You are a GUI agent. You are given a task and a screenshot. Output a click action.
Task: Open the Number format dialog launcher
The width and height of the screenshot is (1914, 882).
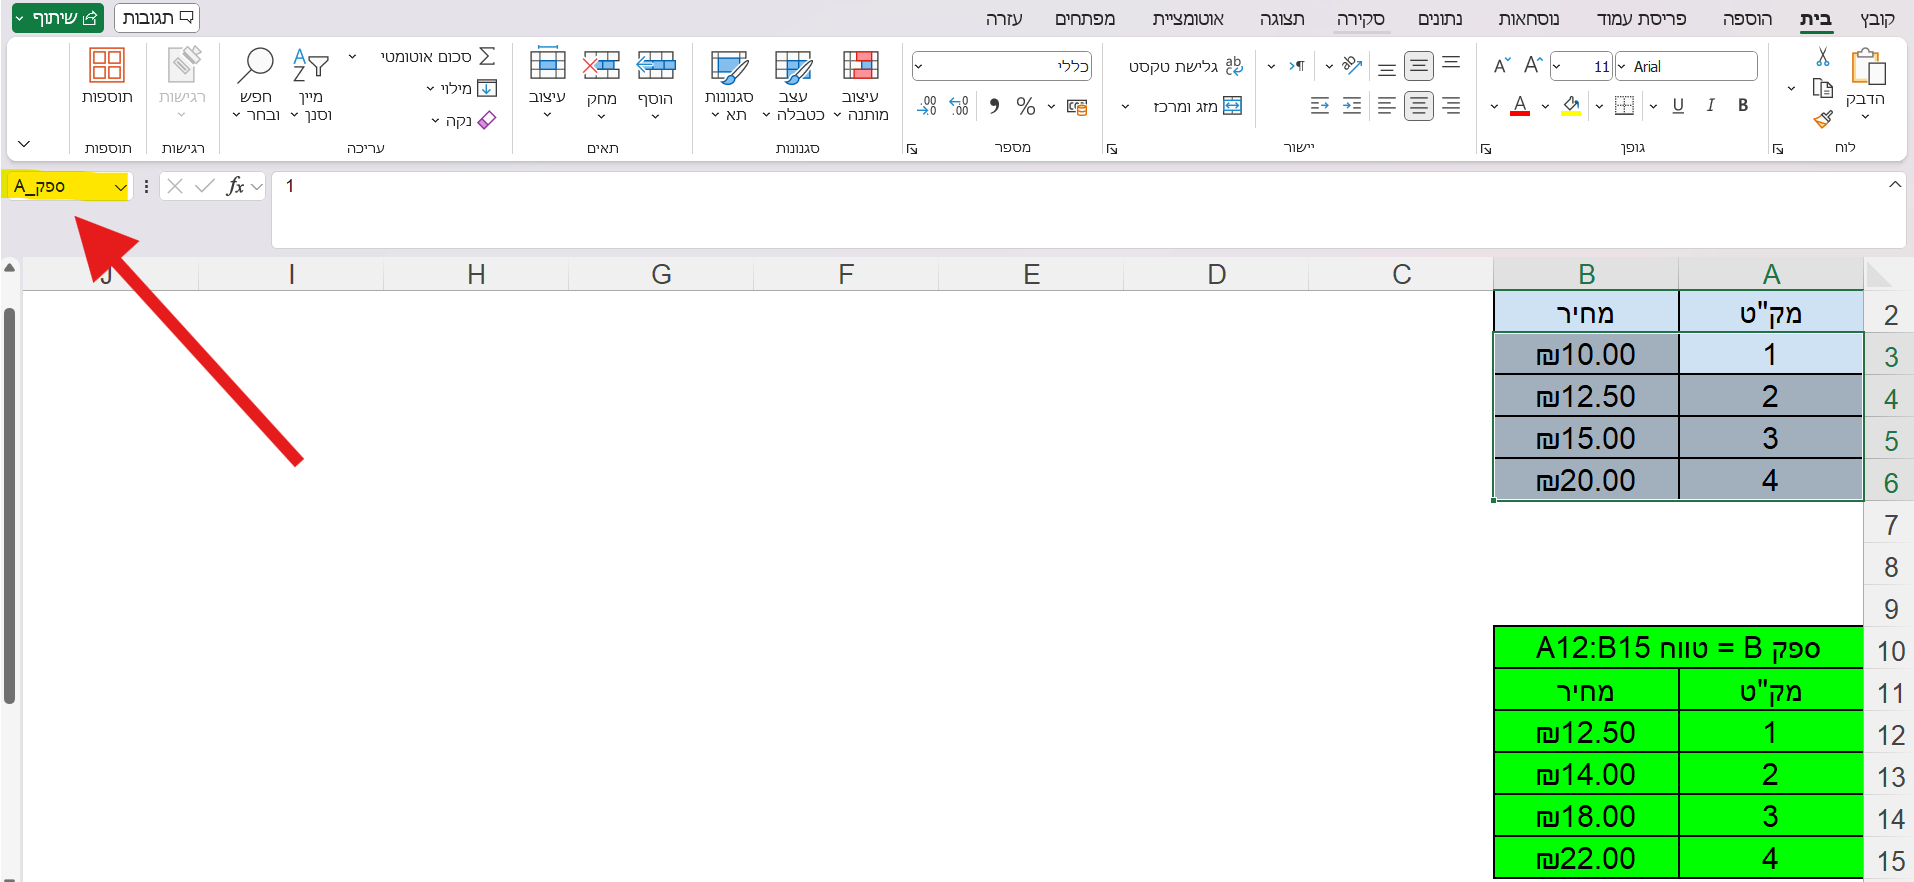coord(911,149)
